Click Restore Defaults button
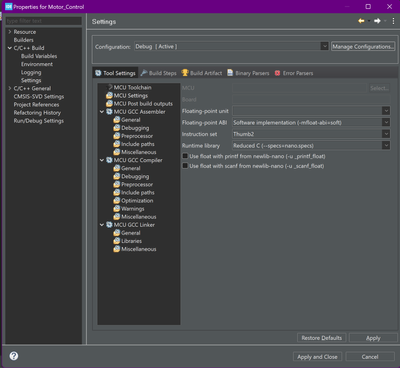 pyautogui.click(x=322, y=338)
